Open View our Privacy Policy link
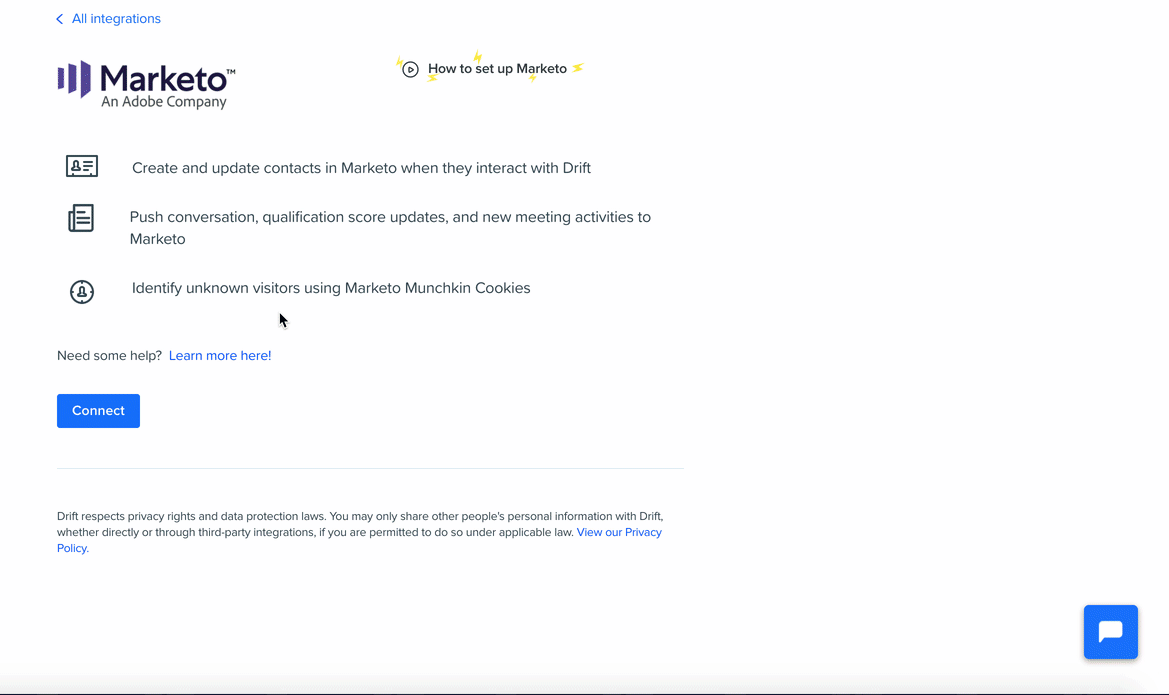1169x695 pixels. click(x=619, y=532)
